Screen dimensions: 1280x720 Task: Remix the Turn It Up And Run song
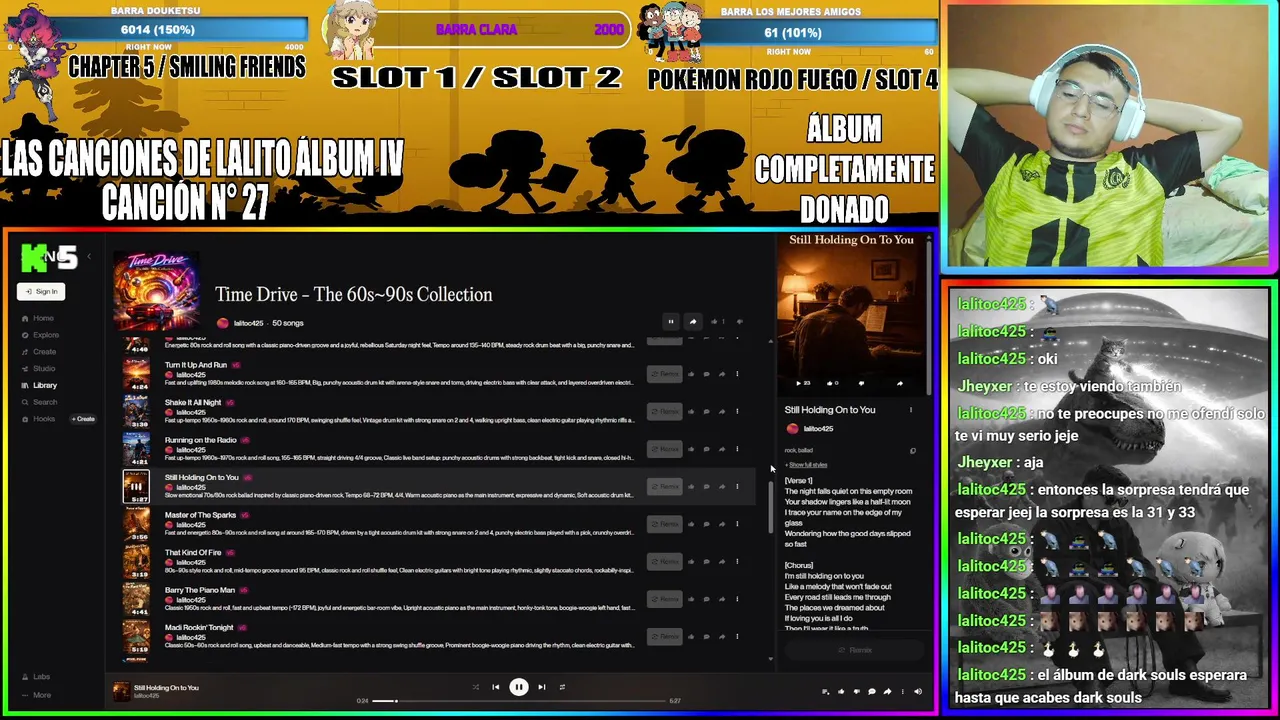click(664, 374)
